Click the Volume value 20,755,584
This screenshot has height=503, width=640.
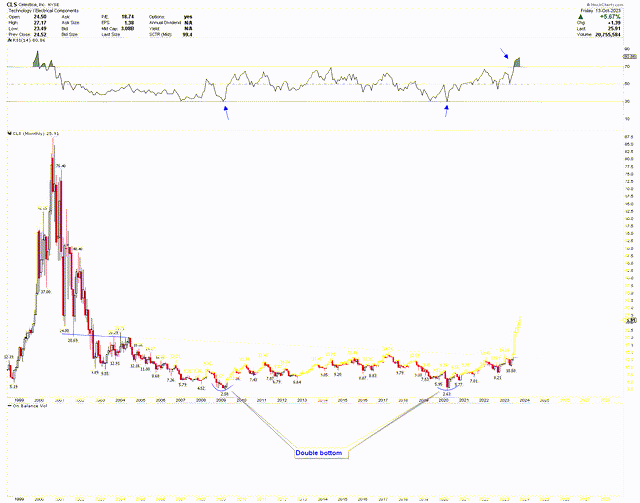609,35
